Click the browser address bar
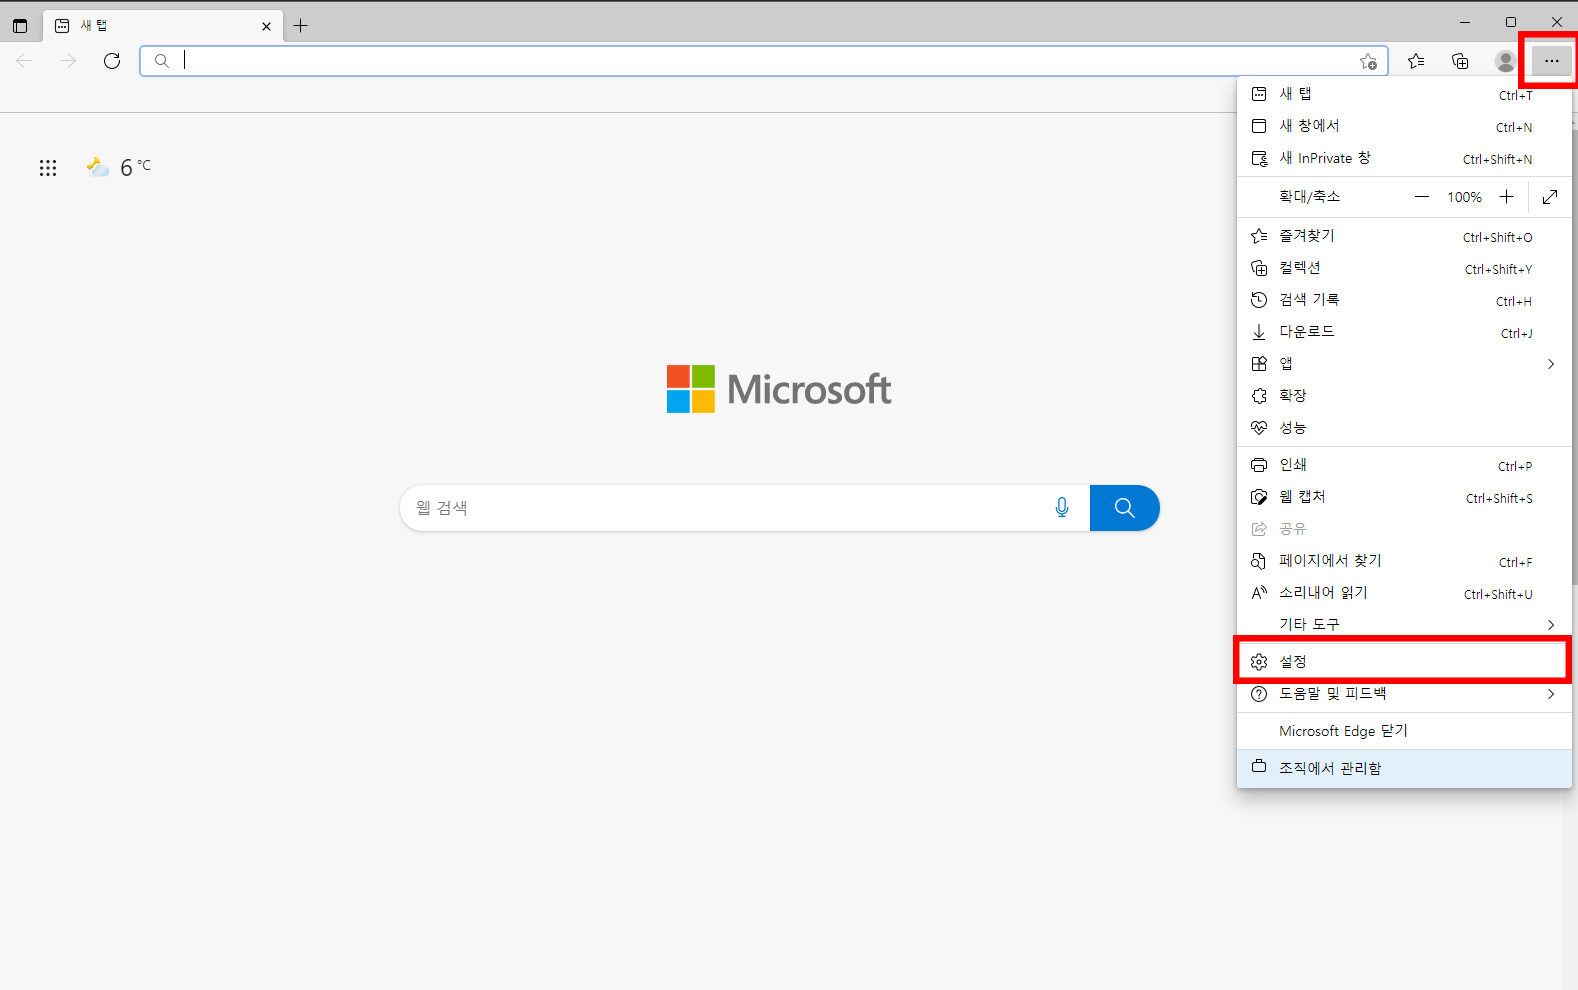 click(x=764, y=61)
